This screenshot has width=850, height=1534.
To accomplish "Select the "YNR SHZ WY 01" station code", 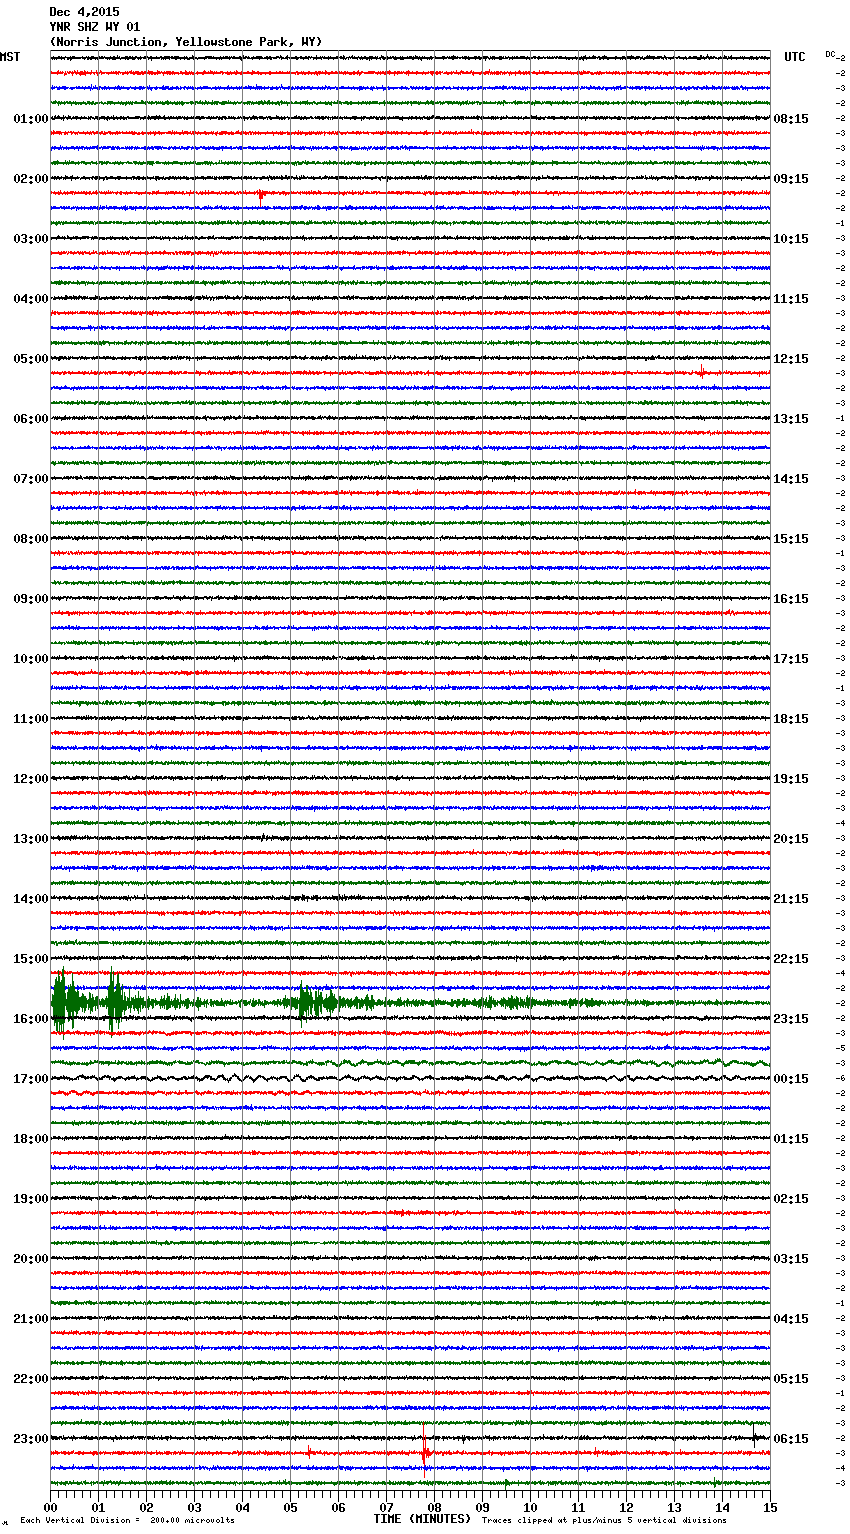I will coord(95,27).
